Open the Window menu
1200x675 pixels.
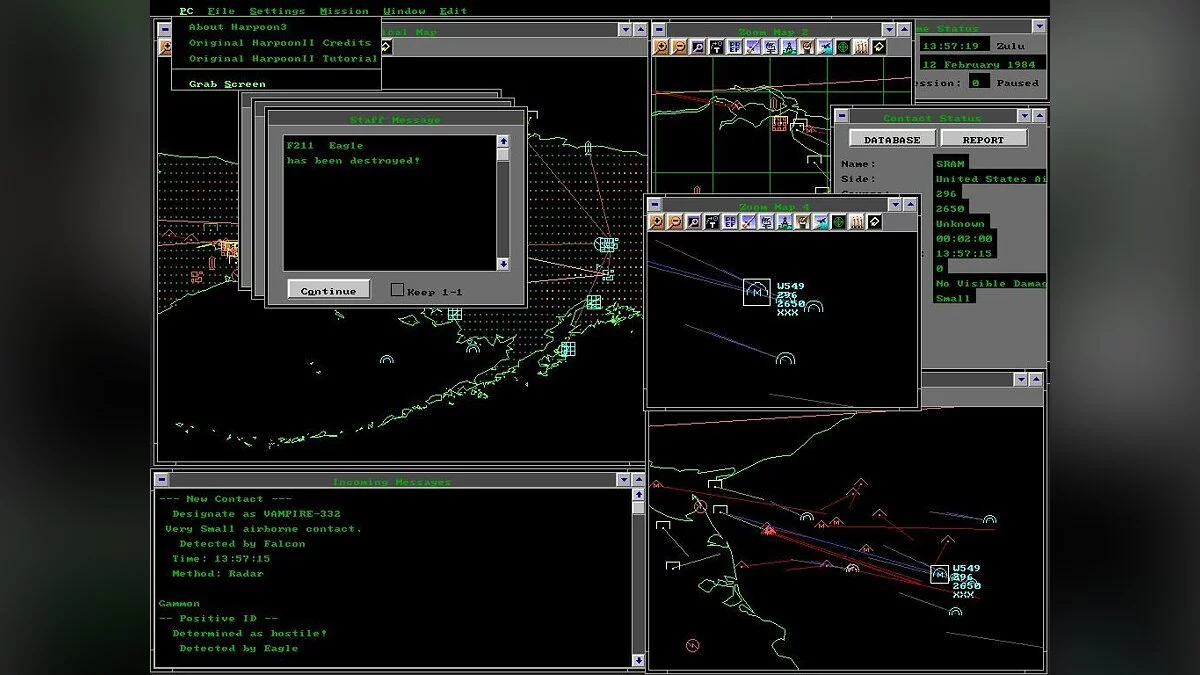click(x=404, y=11)
